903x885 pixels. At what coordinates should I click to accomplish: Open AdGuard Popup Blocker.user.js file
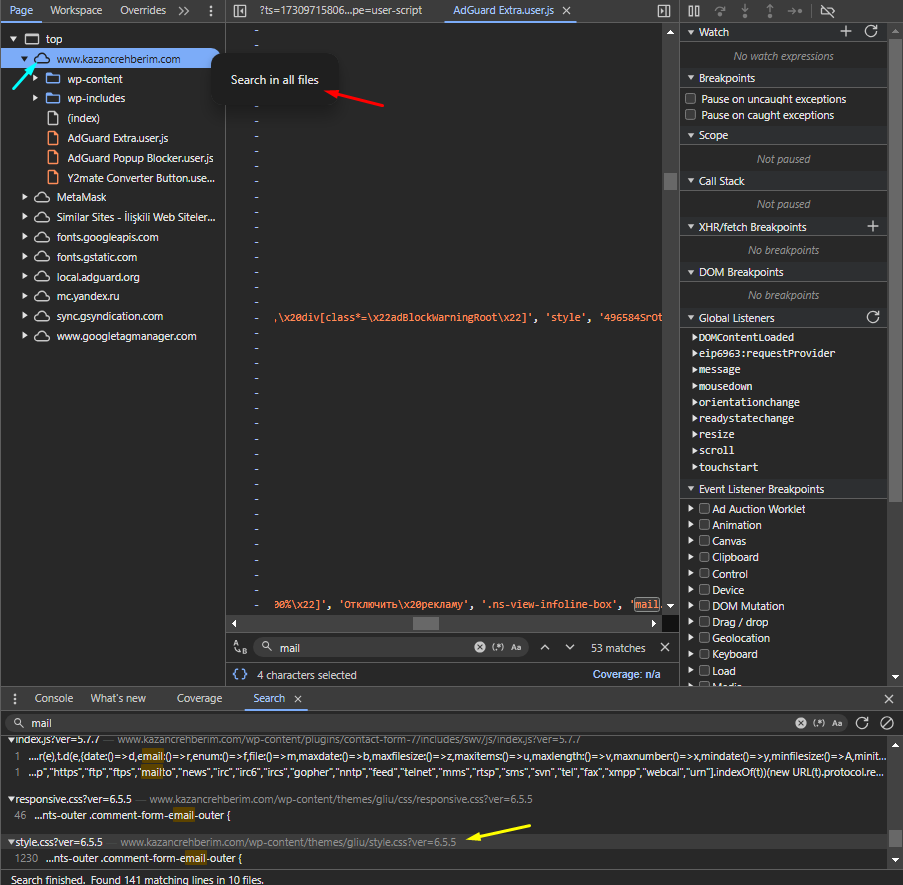[140, 158]
